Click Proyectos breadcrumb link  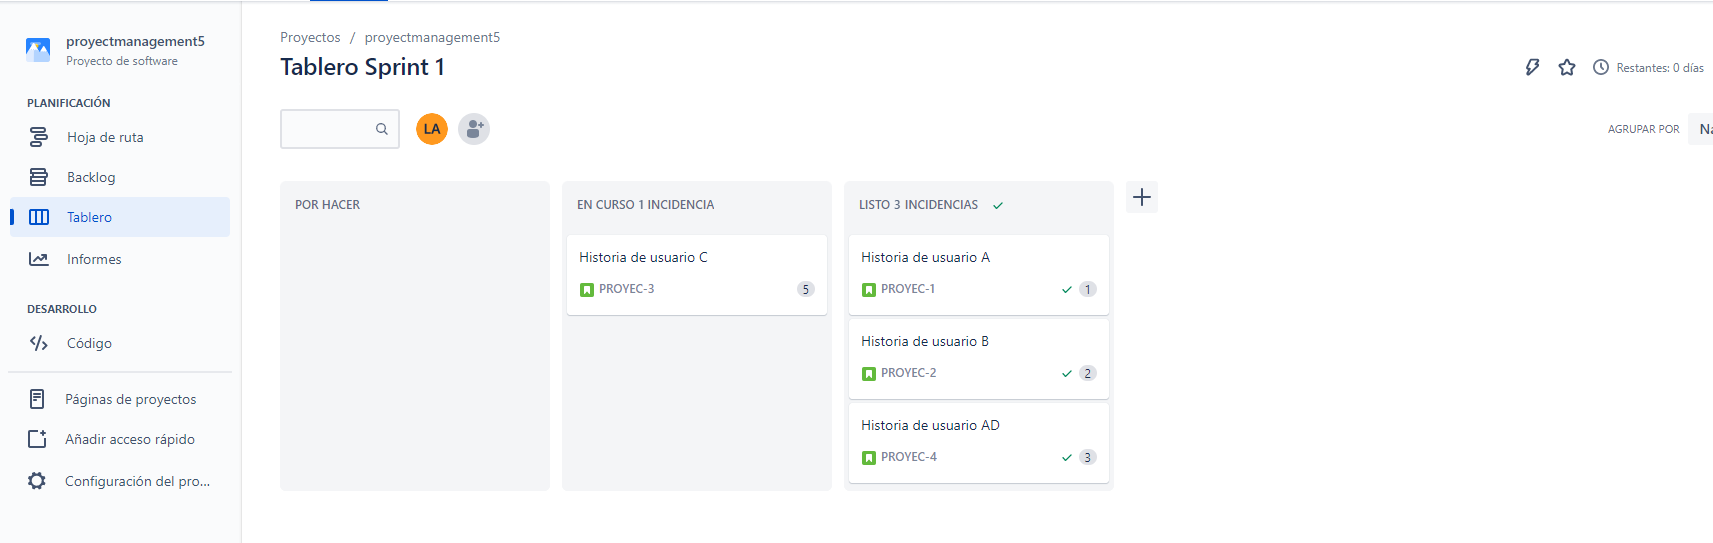[310, 37]
